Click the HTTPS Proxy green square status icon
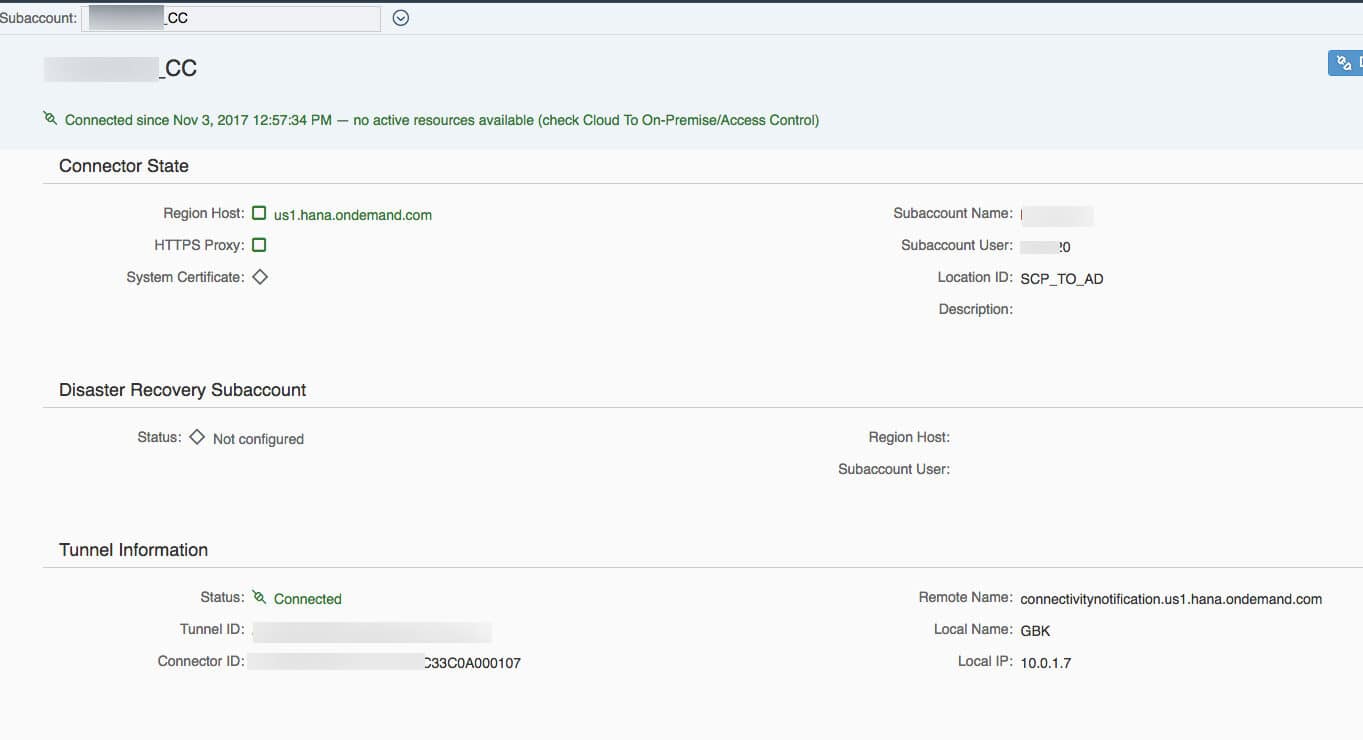1363x740 pixels. [259, 245]
